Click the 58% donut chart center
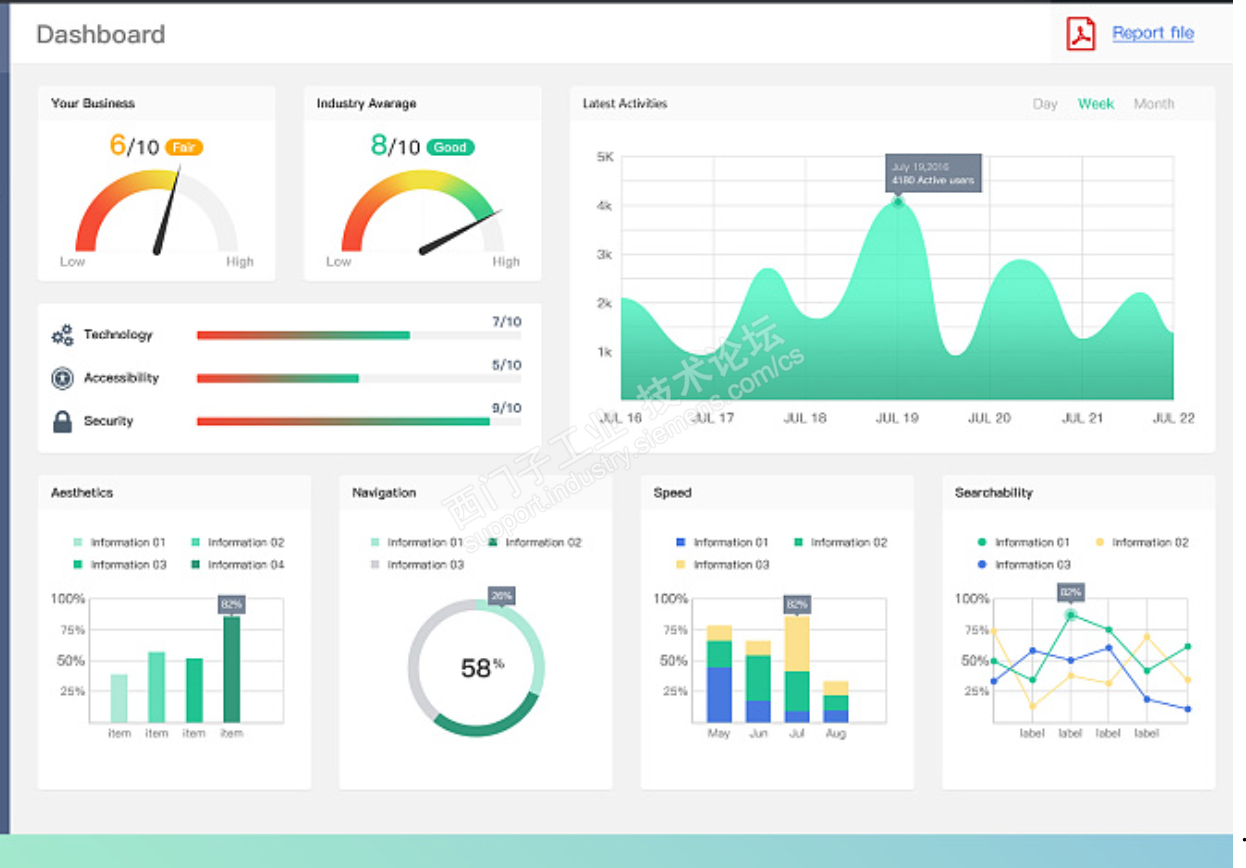This screenshot has width=1246, height=868. 477,668
